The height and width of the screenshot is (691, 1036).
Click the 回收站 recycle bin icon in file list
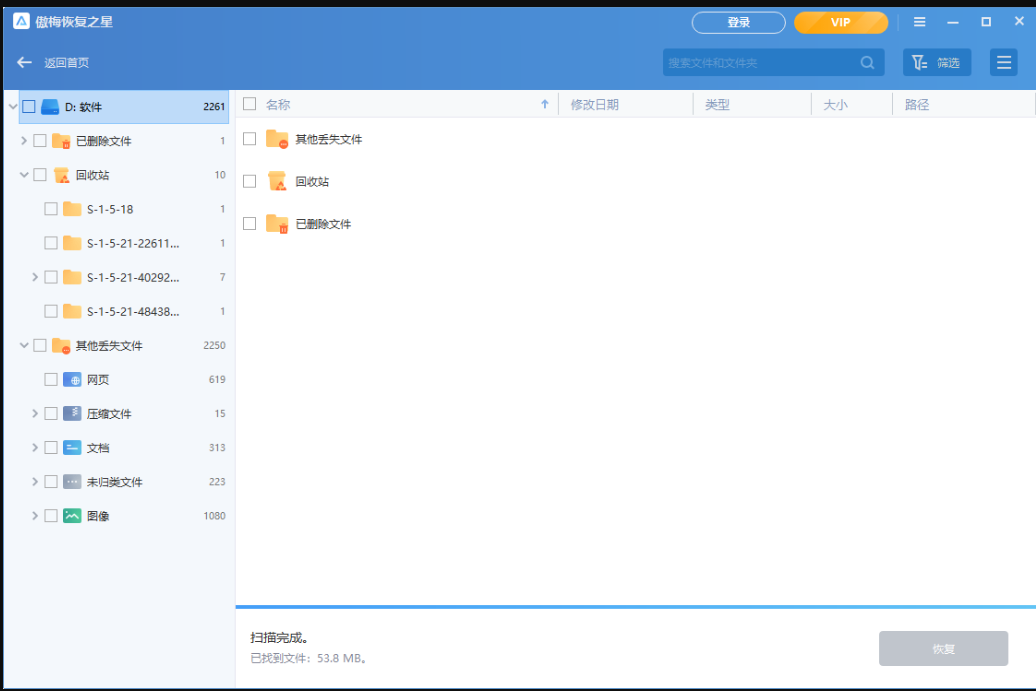coord(277,181)
